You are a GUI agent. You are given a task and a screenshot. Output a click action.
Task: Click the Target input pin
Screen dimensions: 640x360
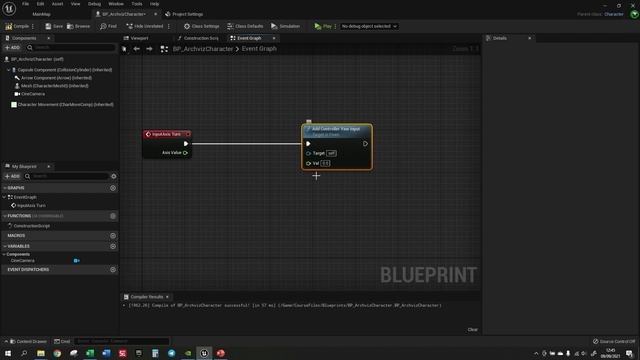[309, 153]
